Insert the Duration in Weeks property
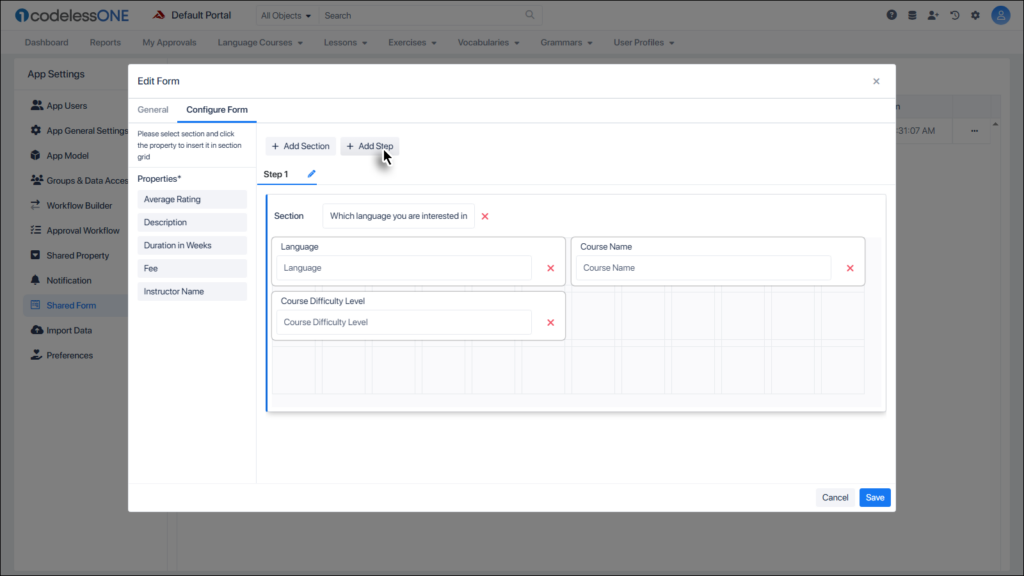The image size is (1024, 576). tap(192, 246)
